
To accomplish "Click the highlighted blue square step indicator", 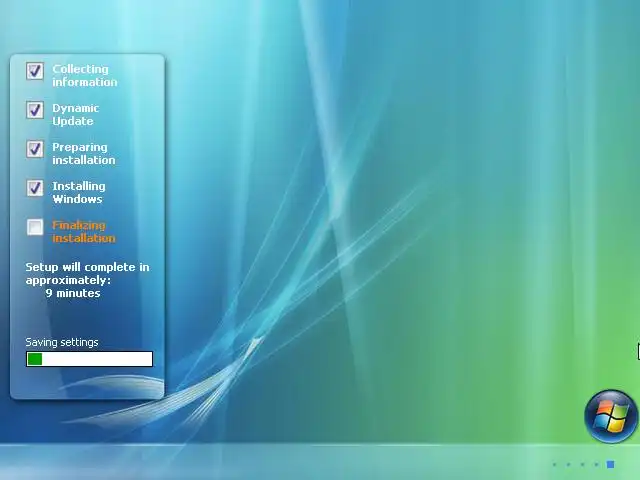I will click(x=611, y=464).
